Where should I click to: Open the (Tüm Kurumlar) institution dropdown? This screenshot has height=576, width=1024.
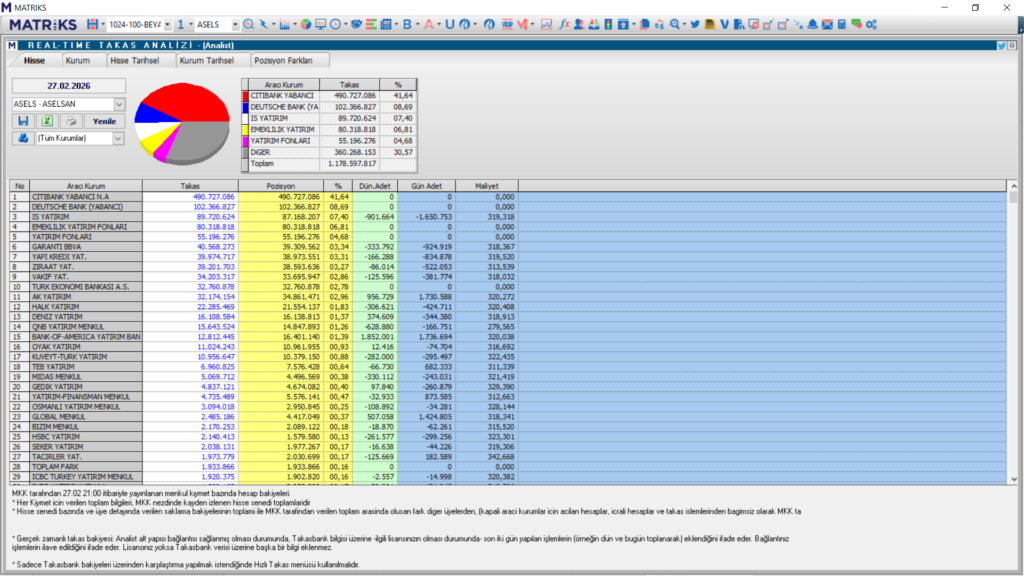[x=119, y=139]
